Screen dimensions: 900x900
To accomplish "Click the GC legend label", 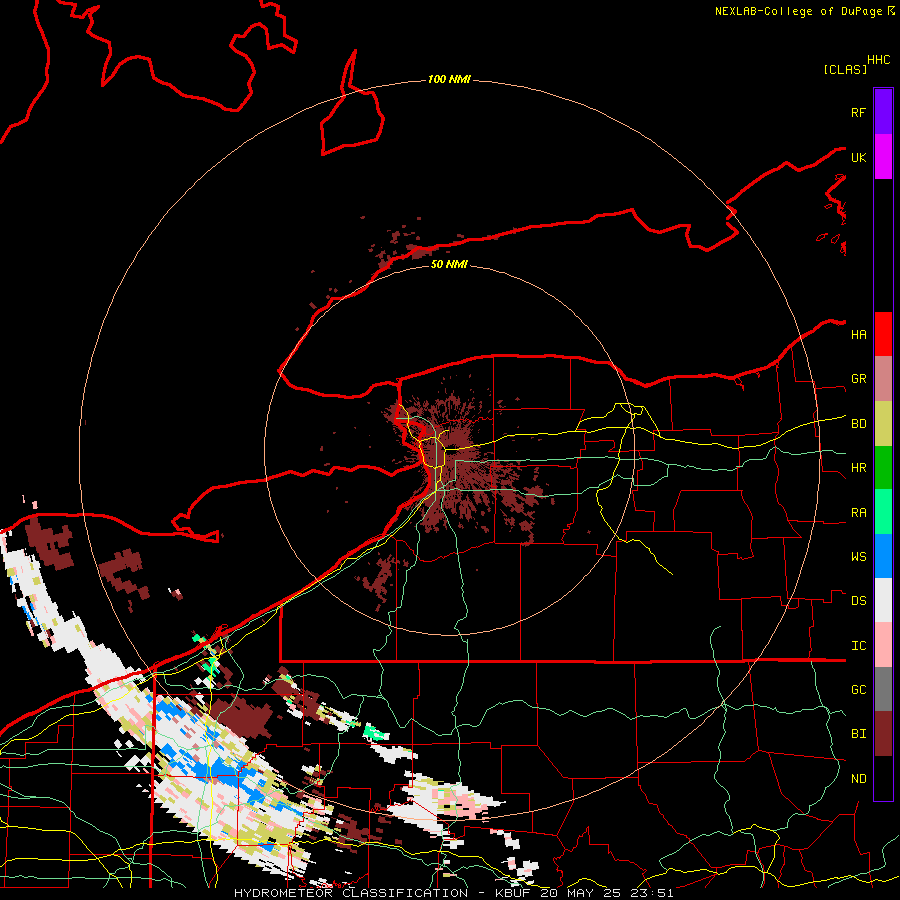I will point(858,690).
